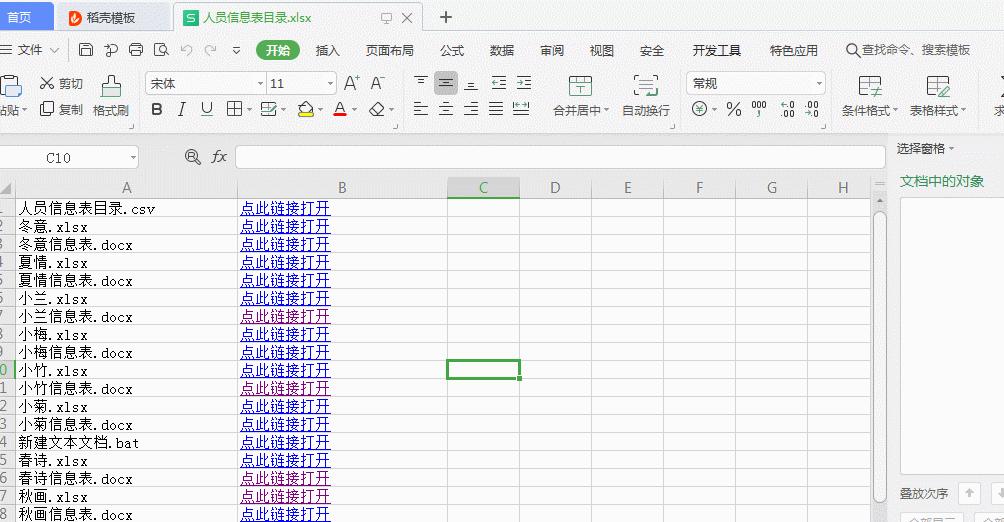Align text right
The width and height of the screenshot is (1004, 522).
471,109
